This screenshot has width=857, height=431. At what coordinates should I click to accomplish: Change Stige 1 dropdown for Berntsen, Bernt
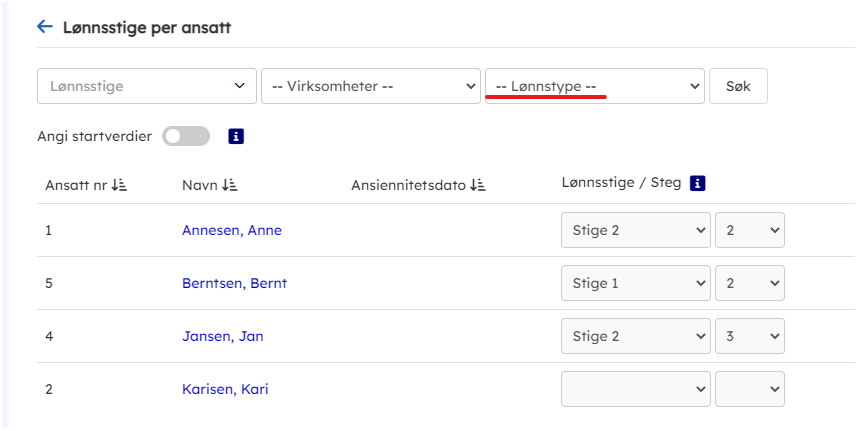pyautogui.click(x=635, y=283)
